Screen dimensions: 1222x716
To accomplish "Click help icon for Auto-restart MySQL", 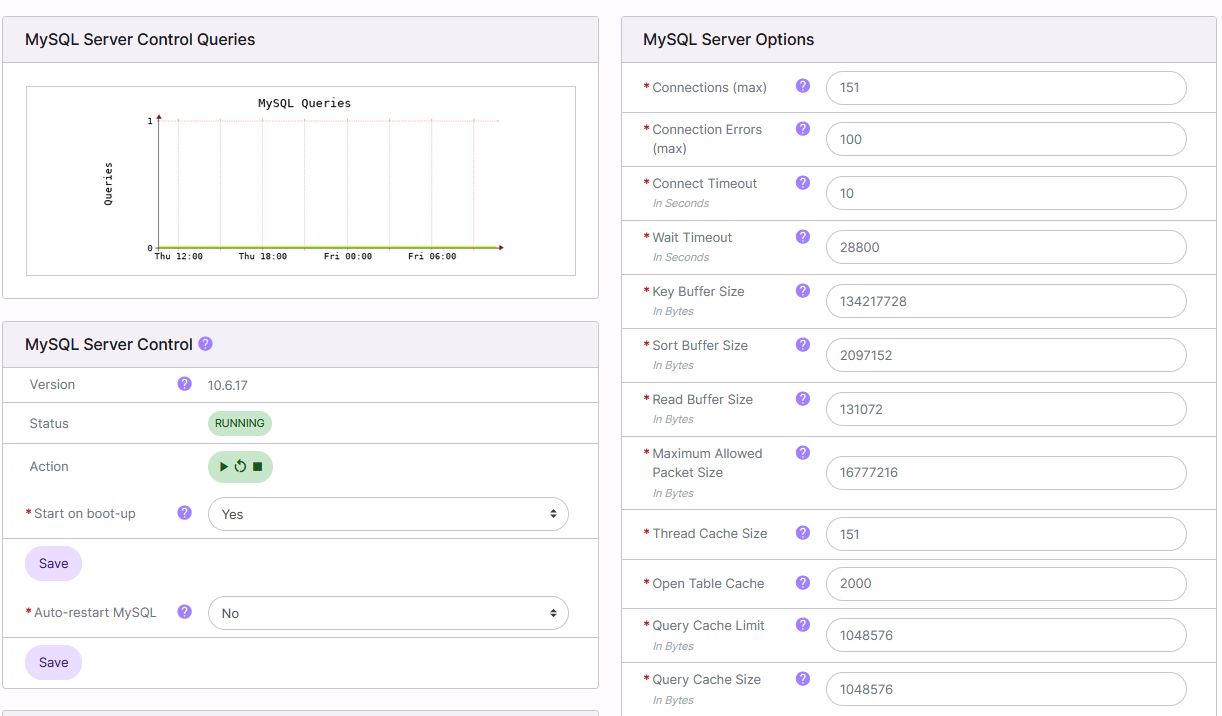I will pos(184,611).
